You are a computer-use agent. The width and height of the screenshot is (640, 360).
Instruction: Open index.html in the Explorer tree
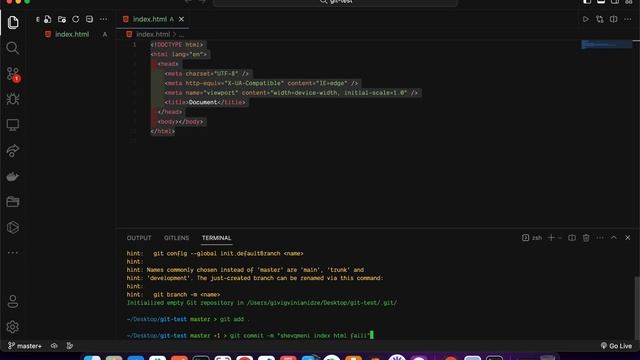[72, 34]
